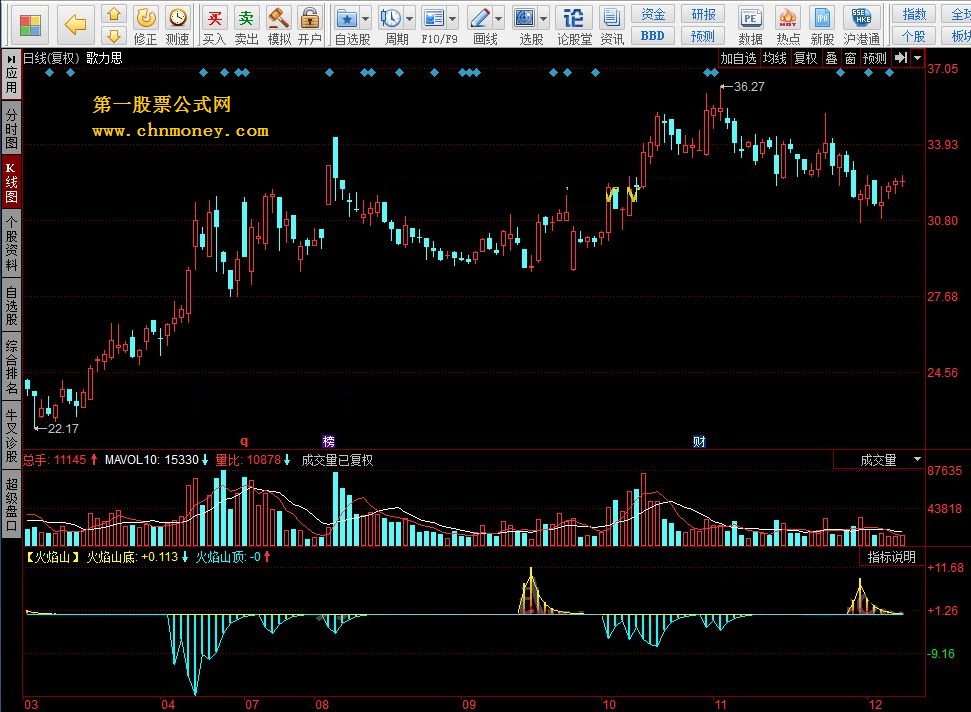Go back with the yellow left arrow
Image resolution: width=971 pixels, height=712 pixels.
coord(76,25)
